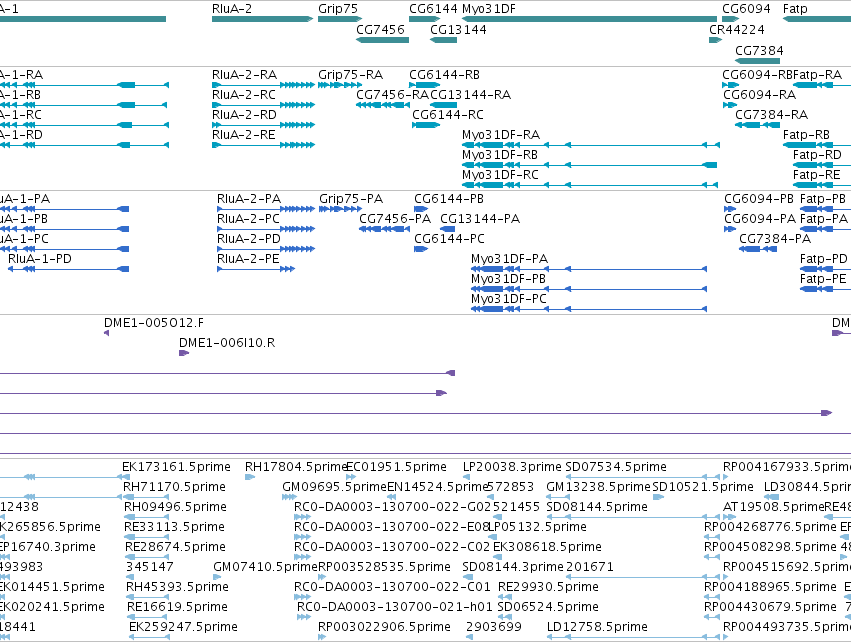Click transcript Myo31DF-RB
Screen dimensions: 851x642
coord(500,155)
